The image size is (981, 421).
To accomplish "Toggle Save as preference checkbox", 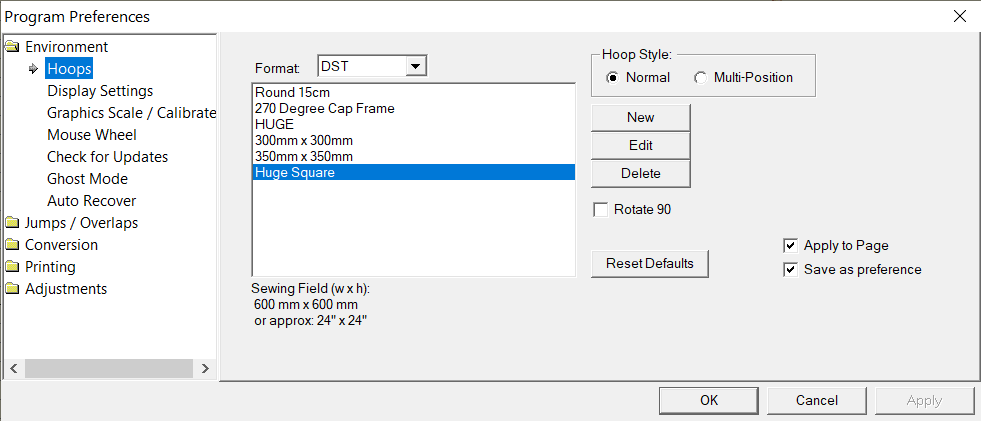I will pyautogui.click(x=791, y=269).
